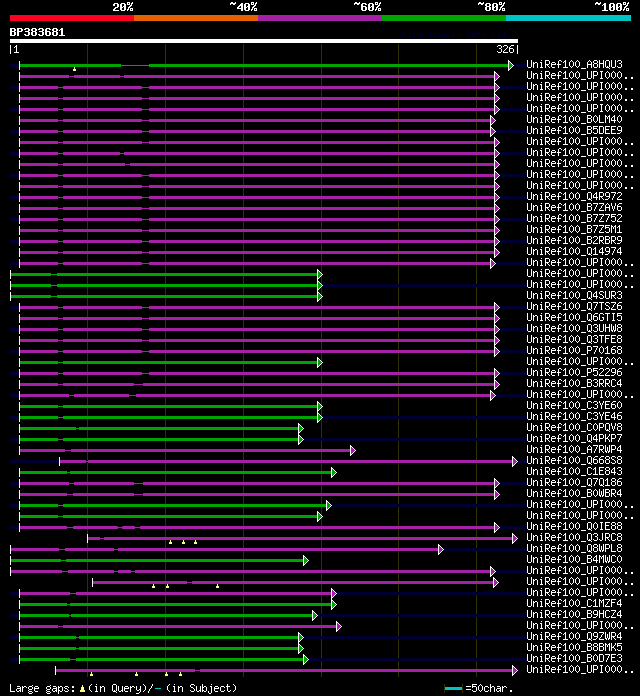Click the green alignment bar of UniRef100_Q4SUR3
Viewport: 640px width, 696px height.
coord(164,297)
